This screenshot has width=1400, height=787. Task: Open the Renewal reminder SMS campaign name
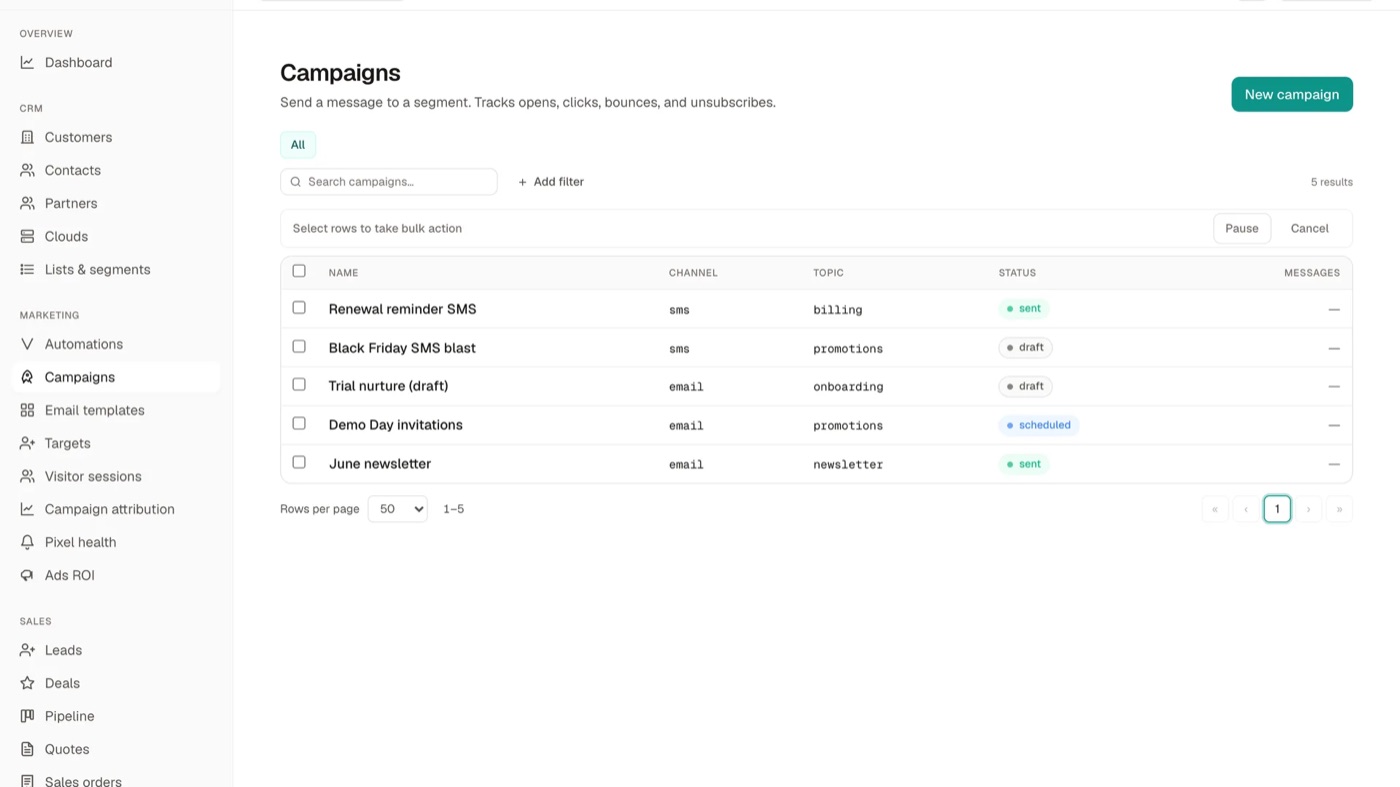coord(402,309)
